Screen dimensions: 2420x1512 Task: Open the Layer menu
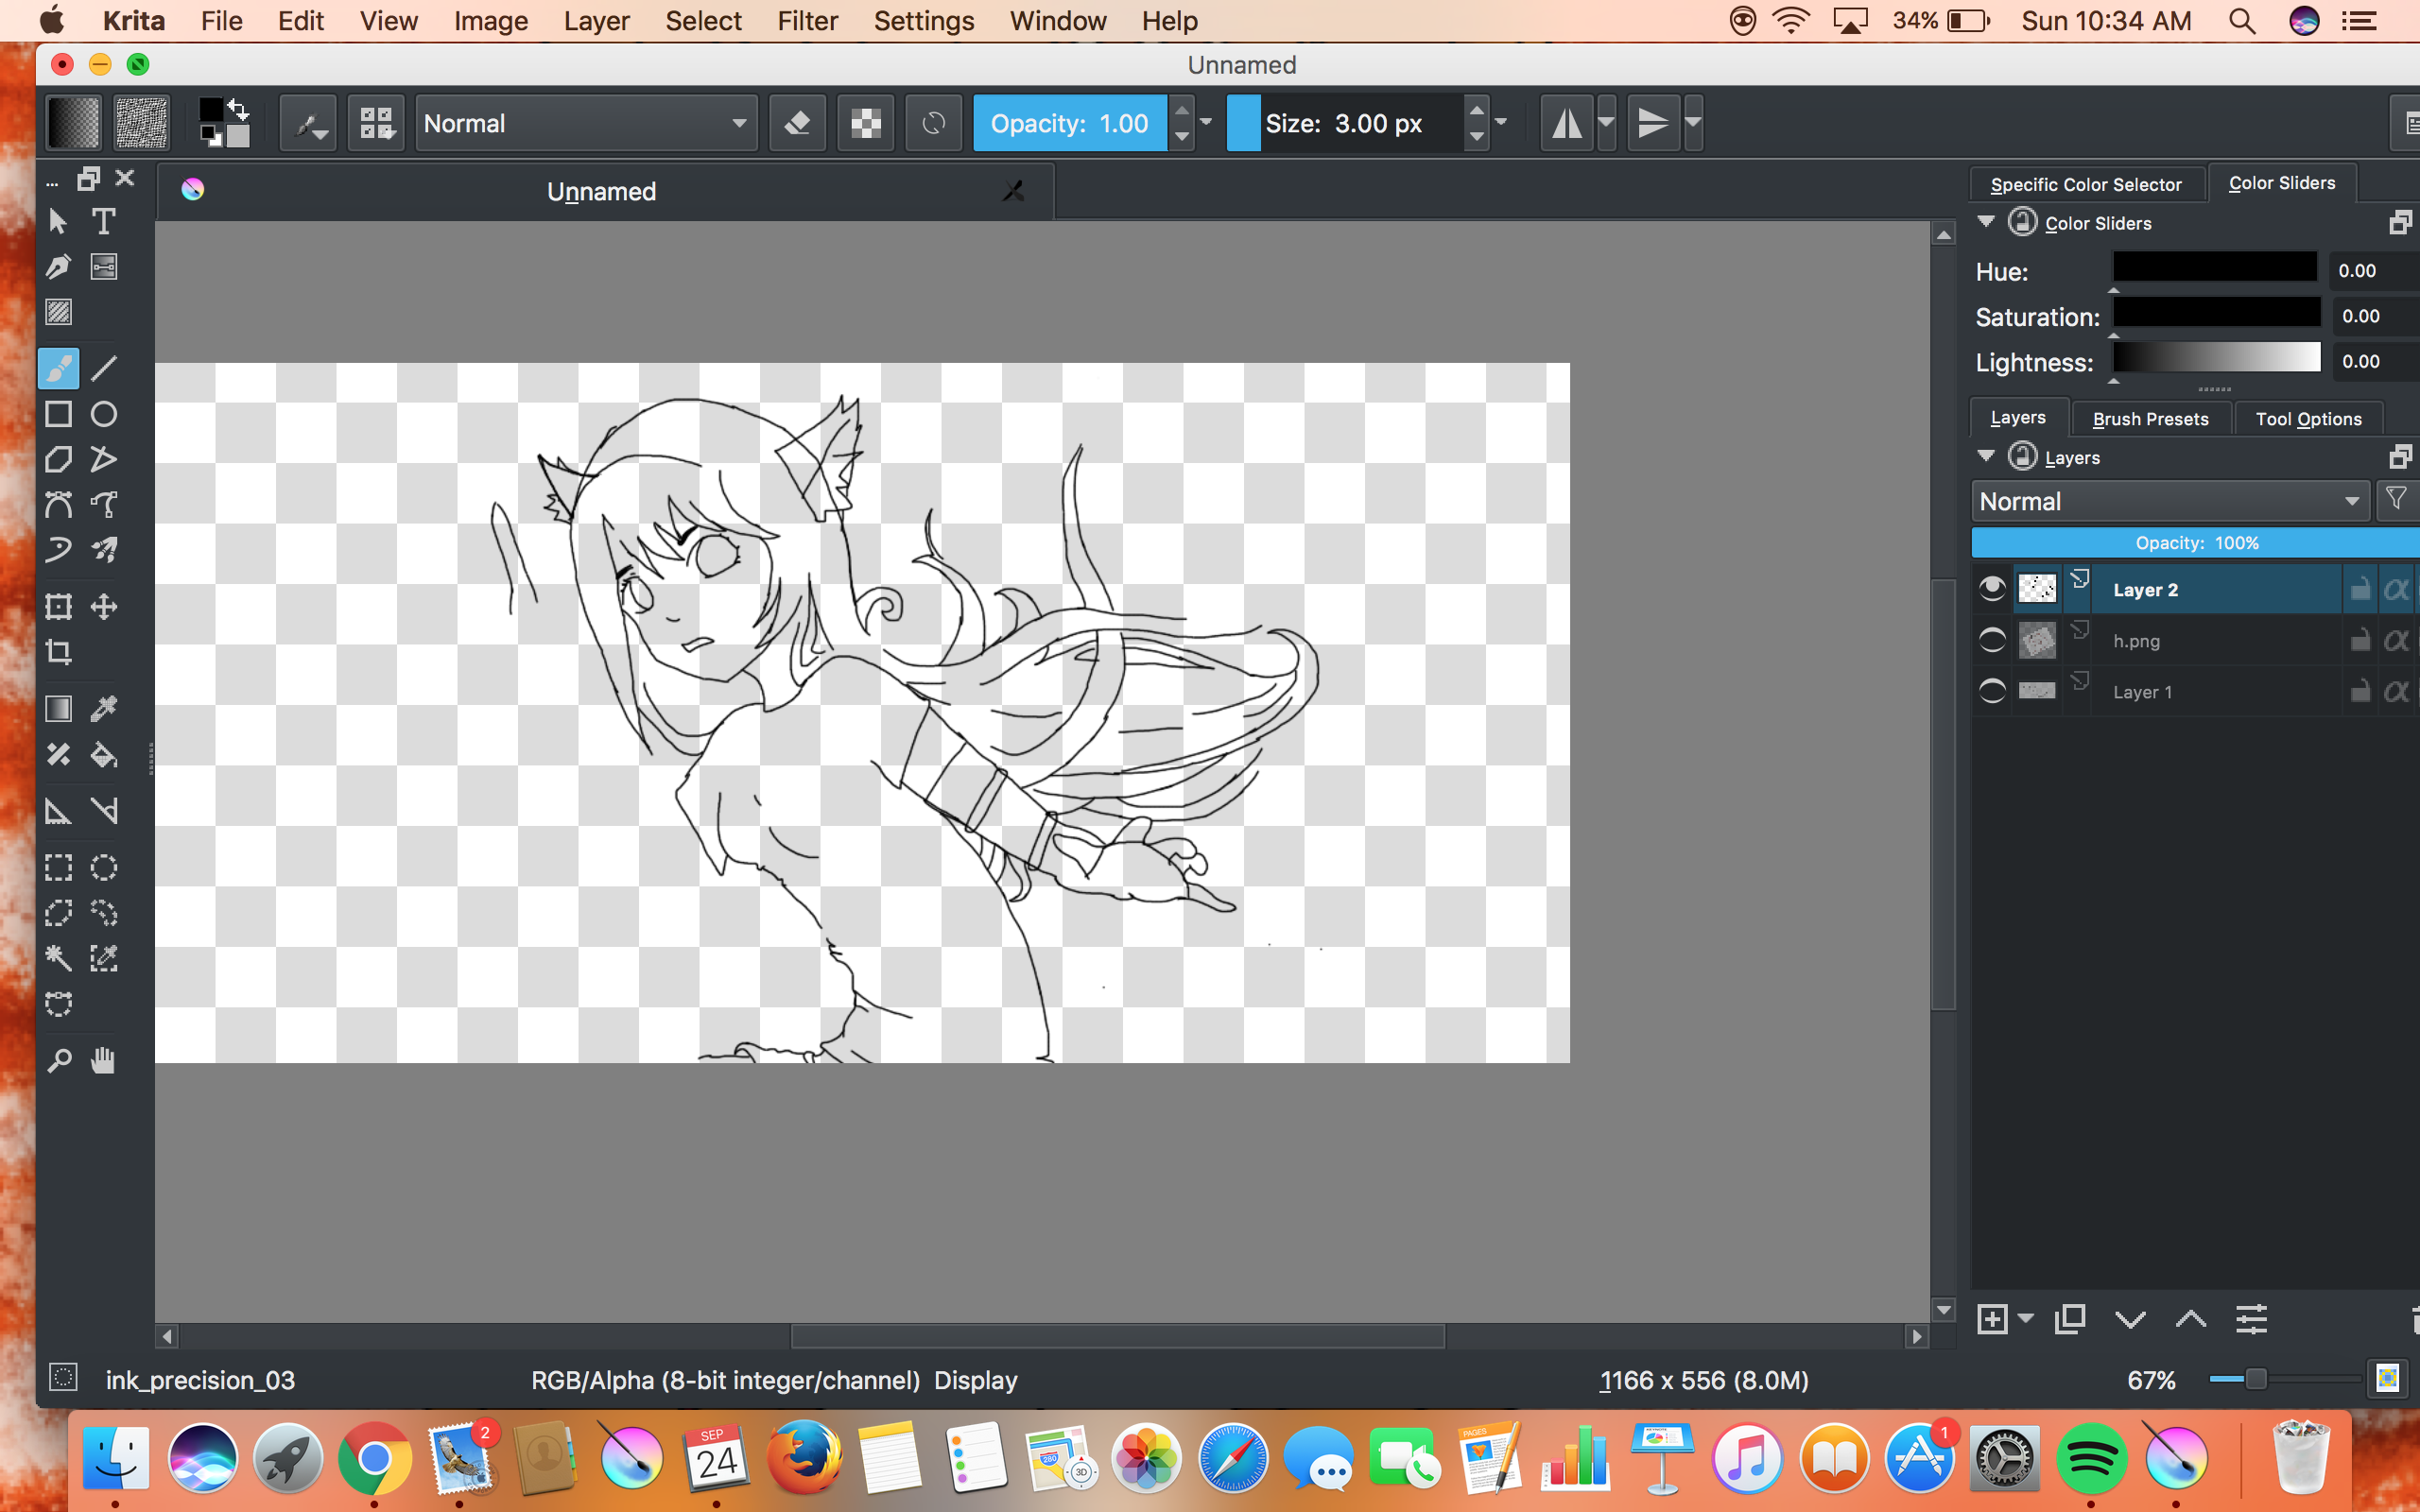596,21
